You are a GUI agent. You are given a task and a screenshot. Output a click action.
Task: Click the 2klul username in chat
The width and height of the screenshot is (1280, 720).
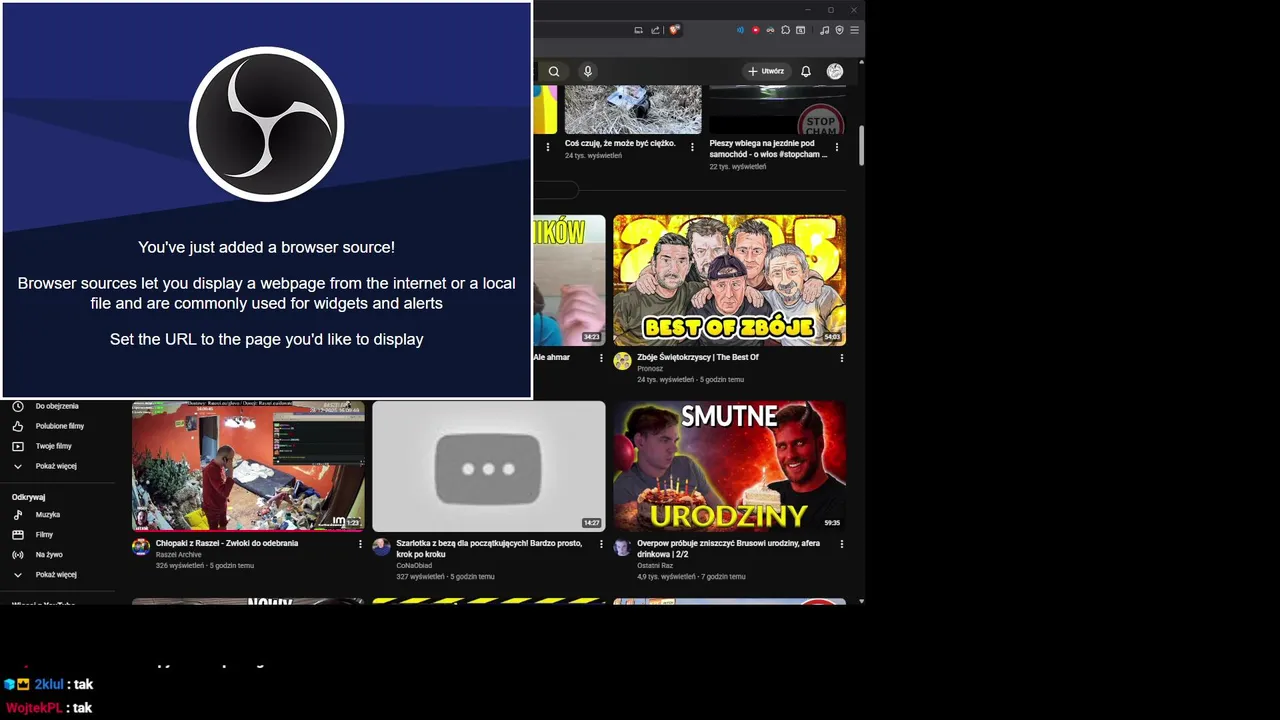click(49, 685)
